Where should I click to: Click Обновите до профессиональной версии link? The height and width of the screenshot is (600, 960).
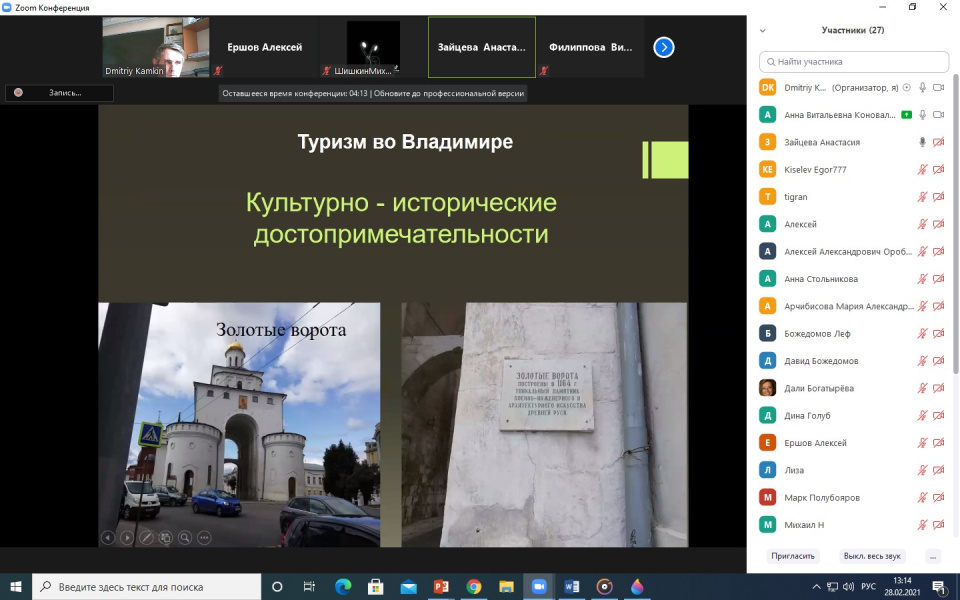[x=449, y=94]
